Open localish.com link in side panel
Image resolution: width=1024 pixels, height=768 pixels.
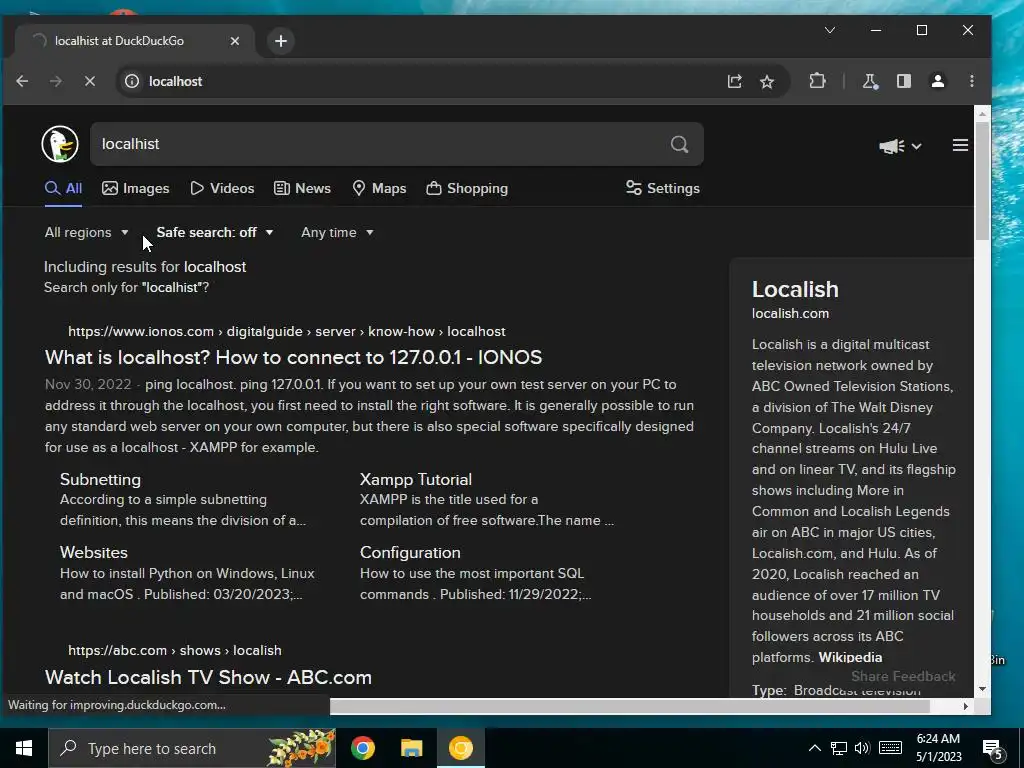[x=790, y=313]
